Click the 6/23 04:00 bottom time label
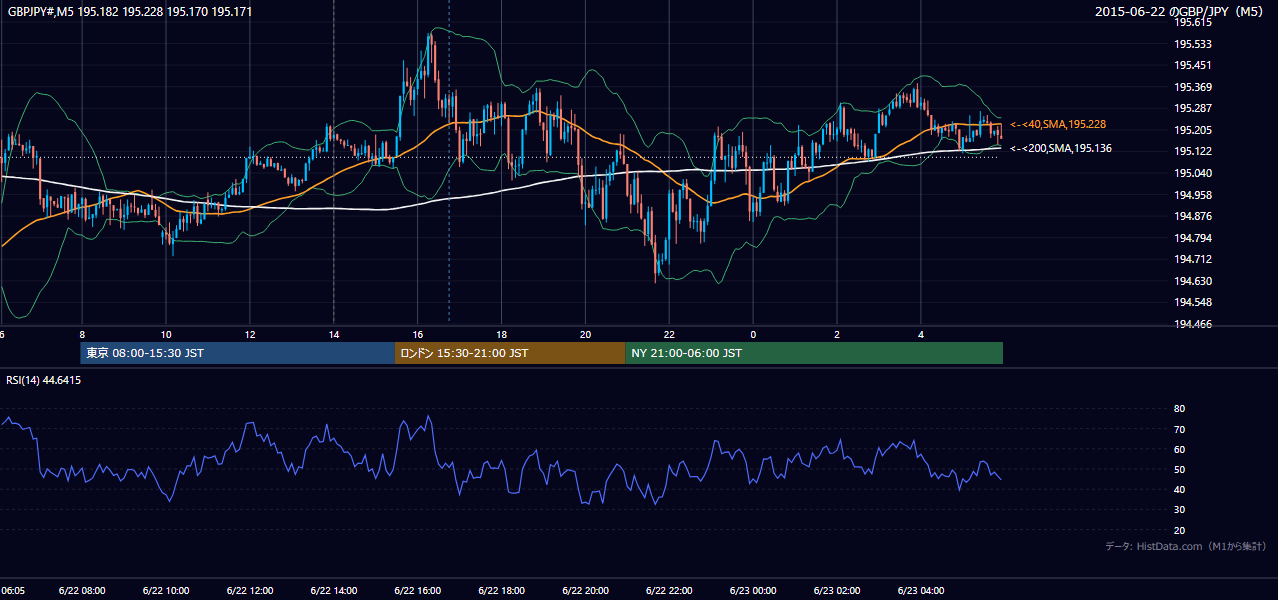The image size is (1278, 600). coord(921,590)
